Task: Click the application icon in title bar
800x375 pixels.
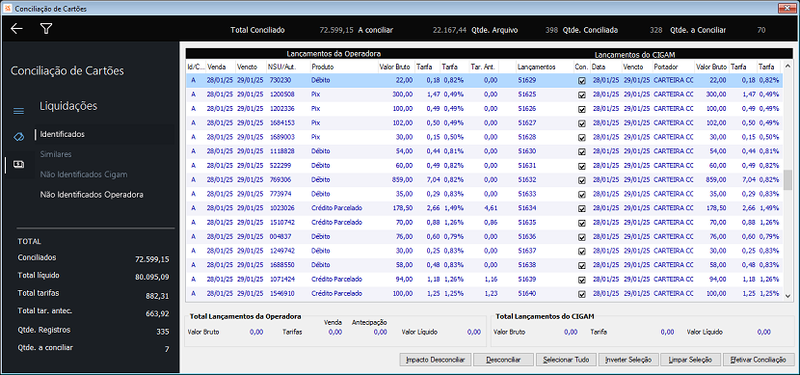Action: [7, 9]
